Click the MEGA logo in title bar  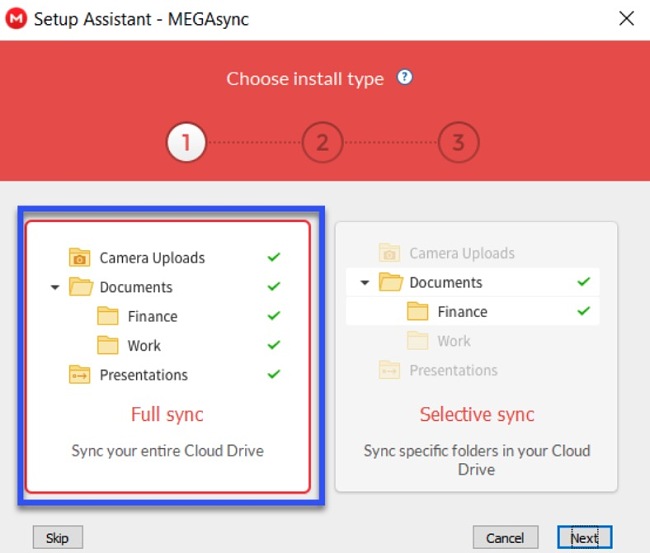[16, 19]
